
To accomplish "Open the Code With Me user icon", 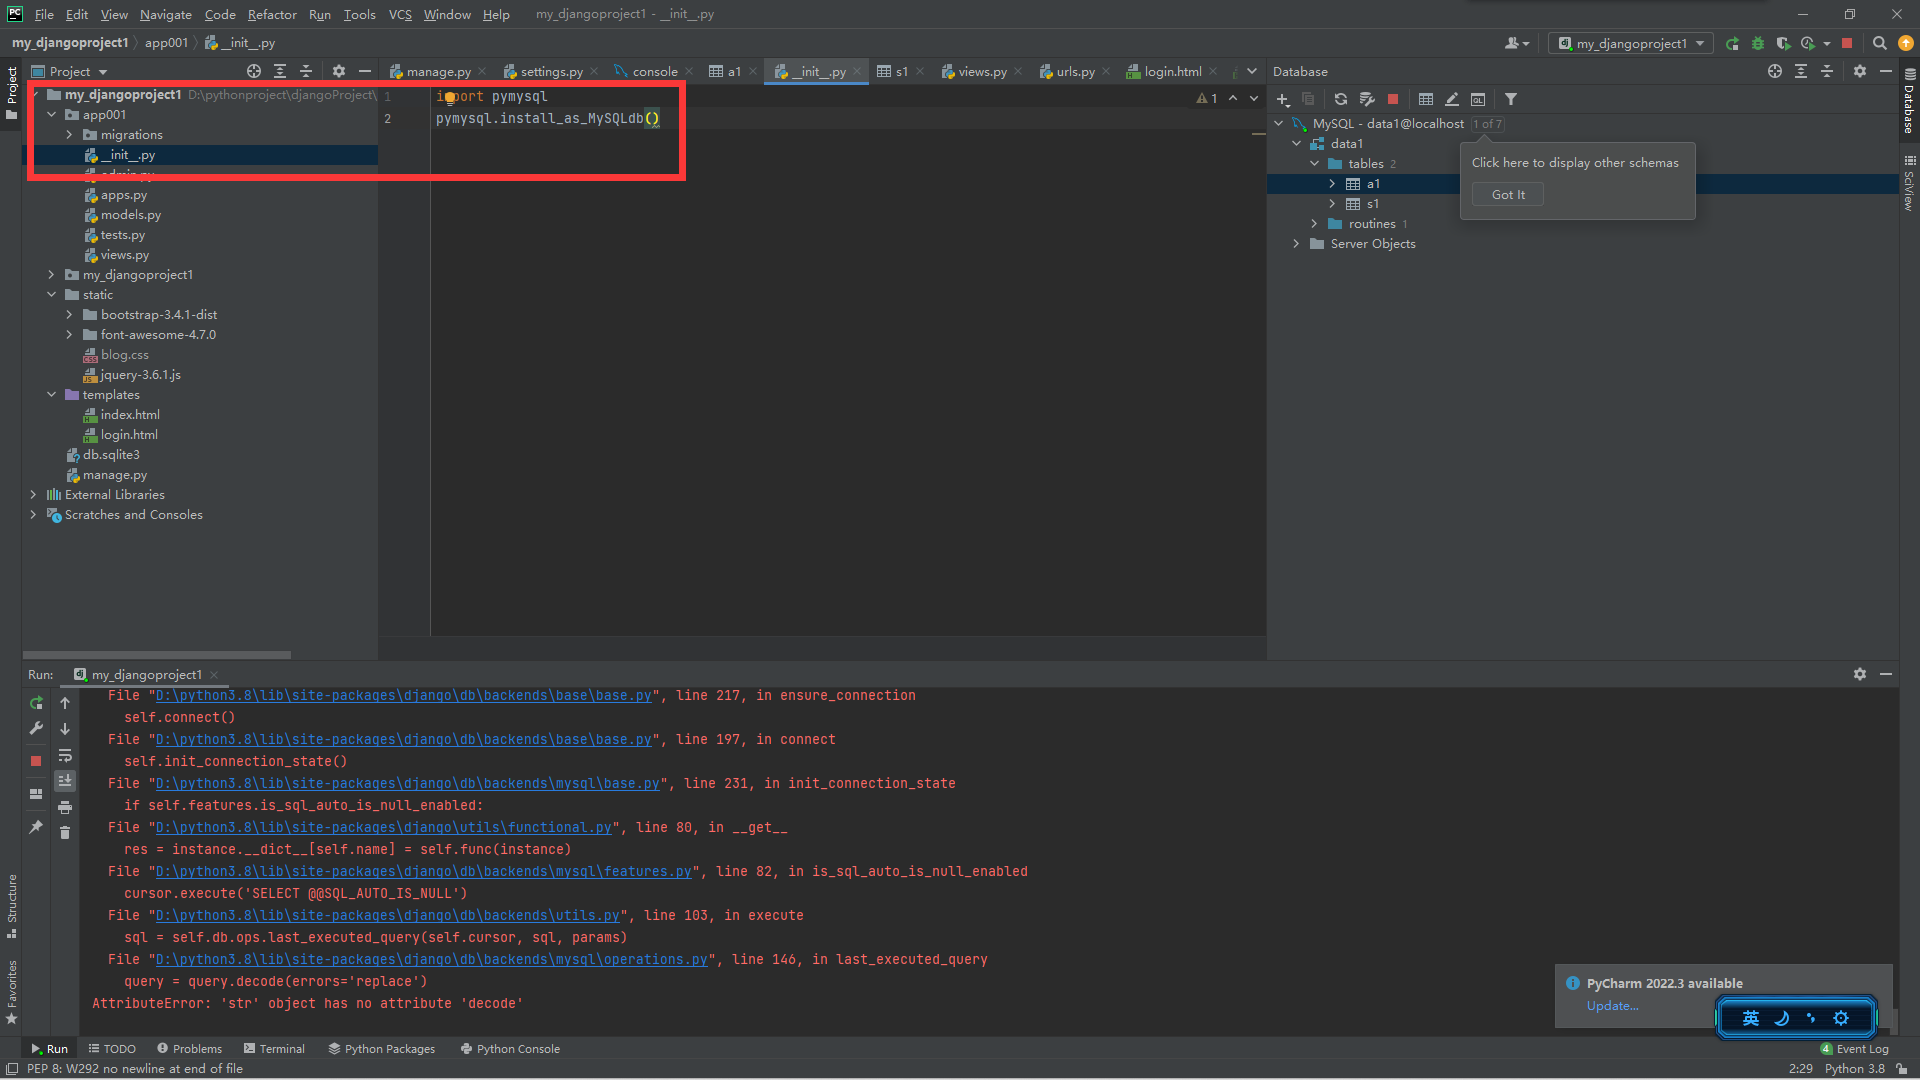I will pos(1516,43).
